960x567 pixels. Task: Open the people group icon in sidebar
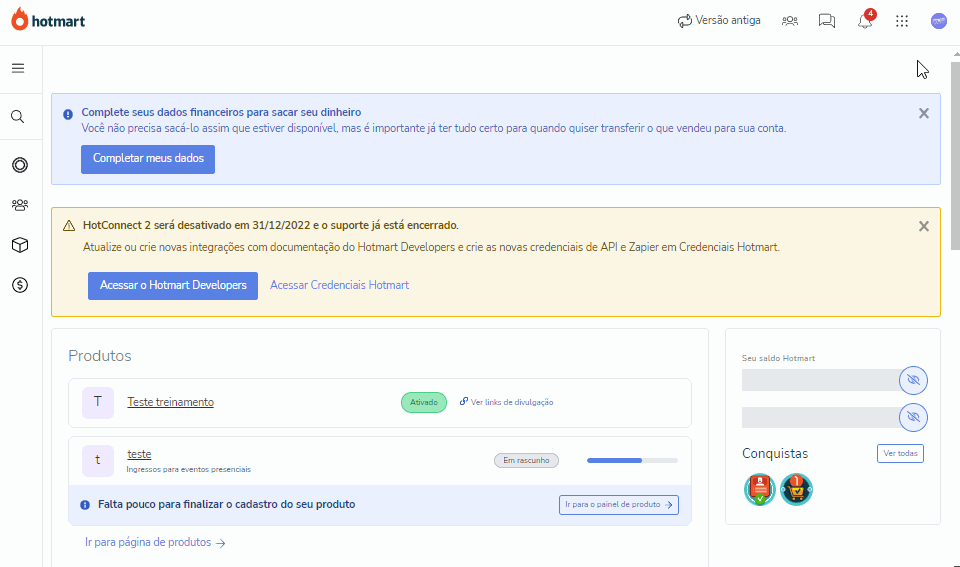(x=20, y=205)
